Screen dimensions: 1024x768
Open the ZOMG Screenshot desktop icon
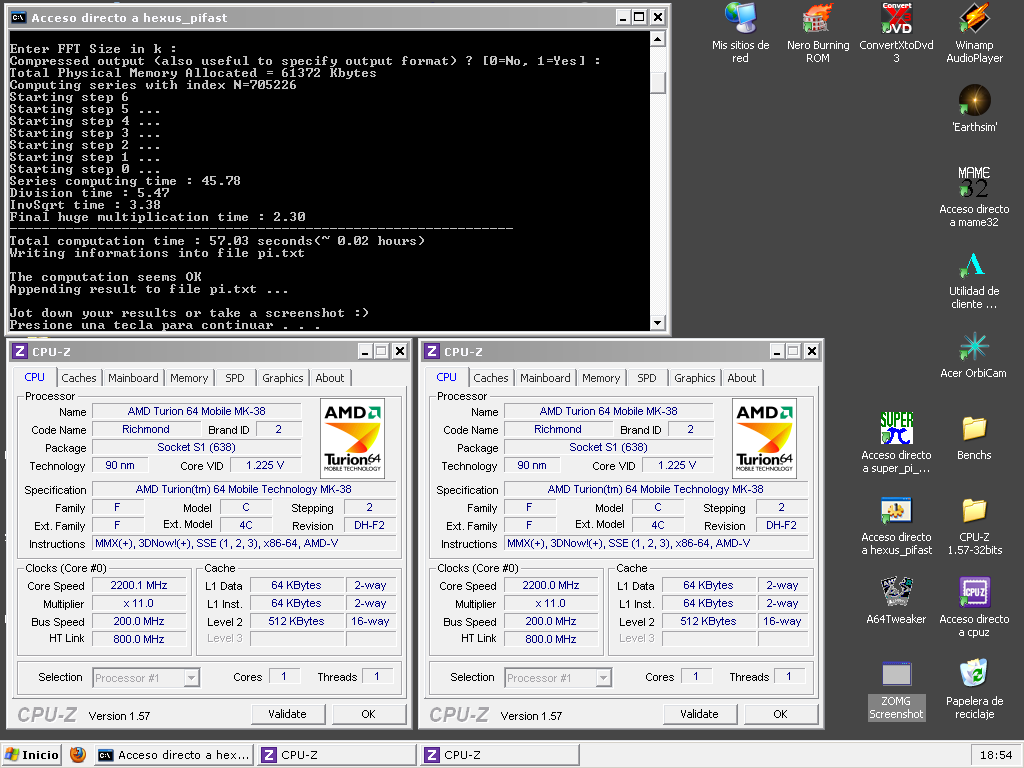(x=896, y=691)
